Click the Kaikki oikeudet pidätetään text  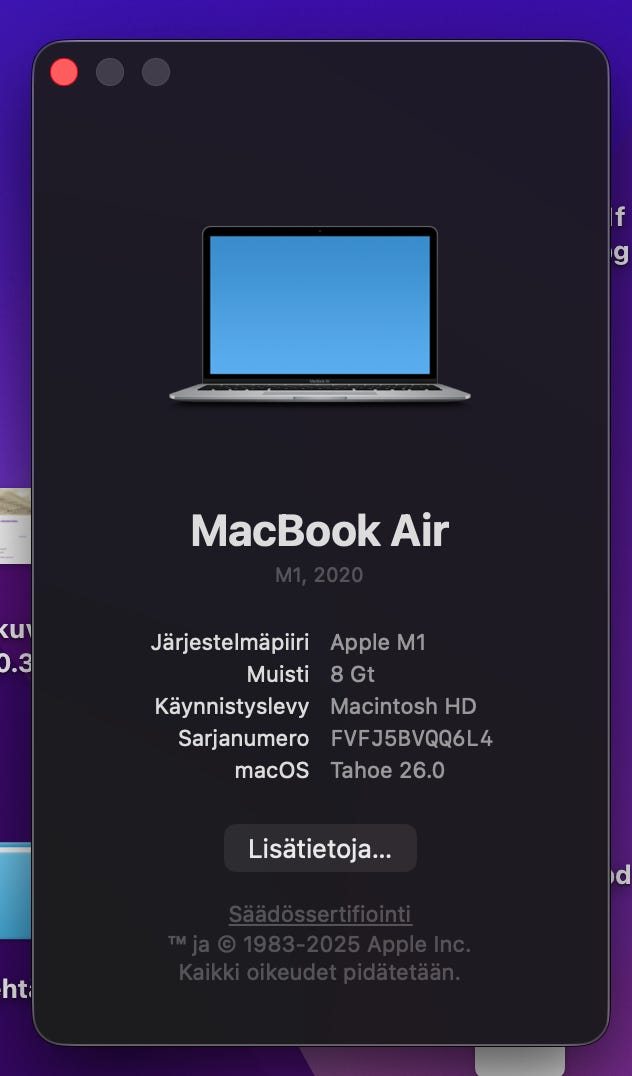click(x=319, y=972)
